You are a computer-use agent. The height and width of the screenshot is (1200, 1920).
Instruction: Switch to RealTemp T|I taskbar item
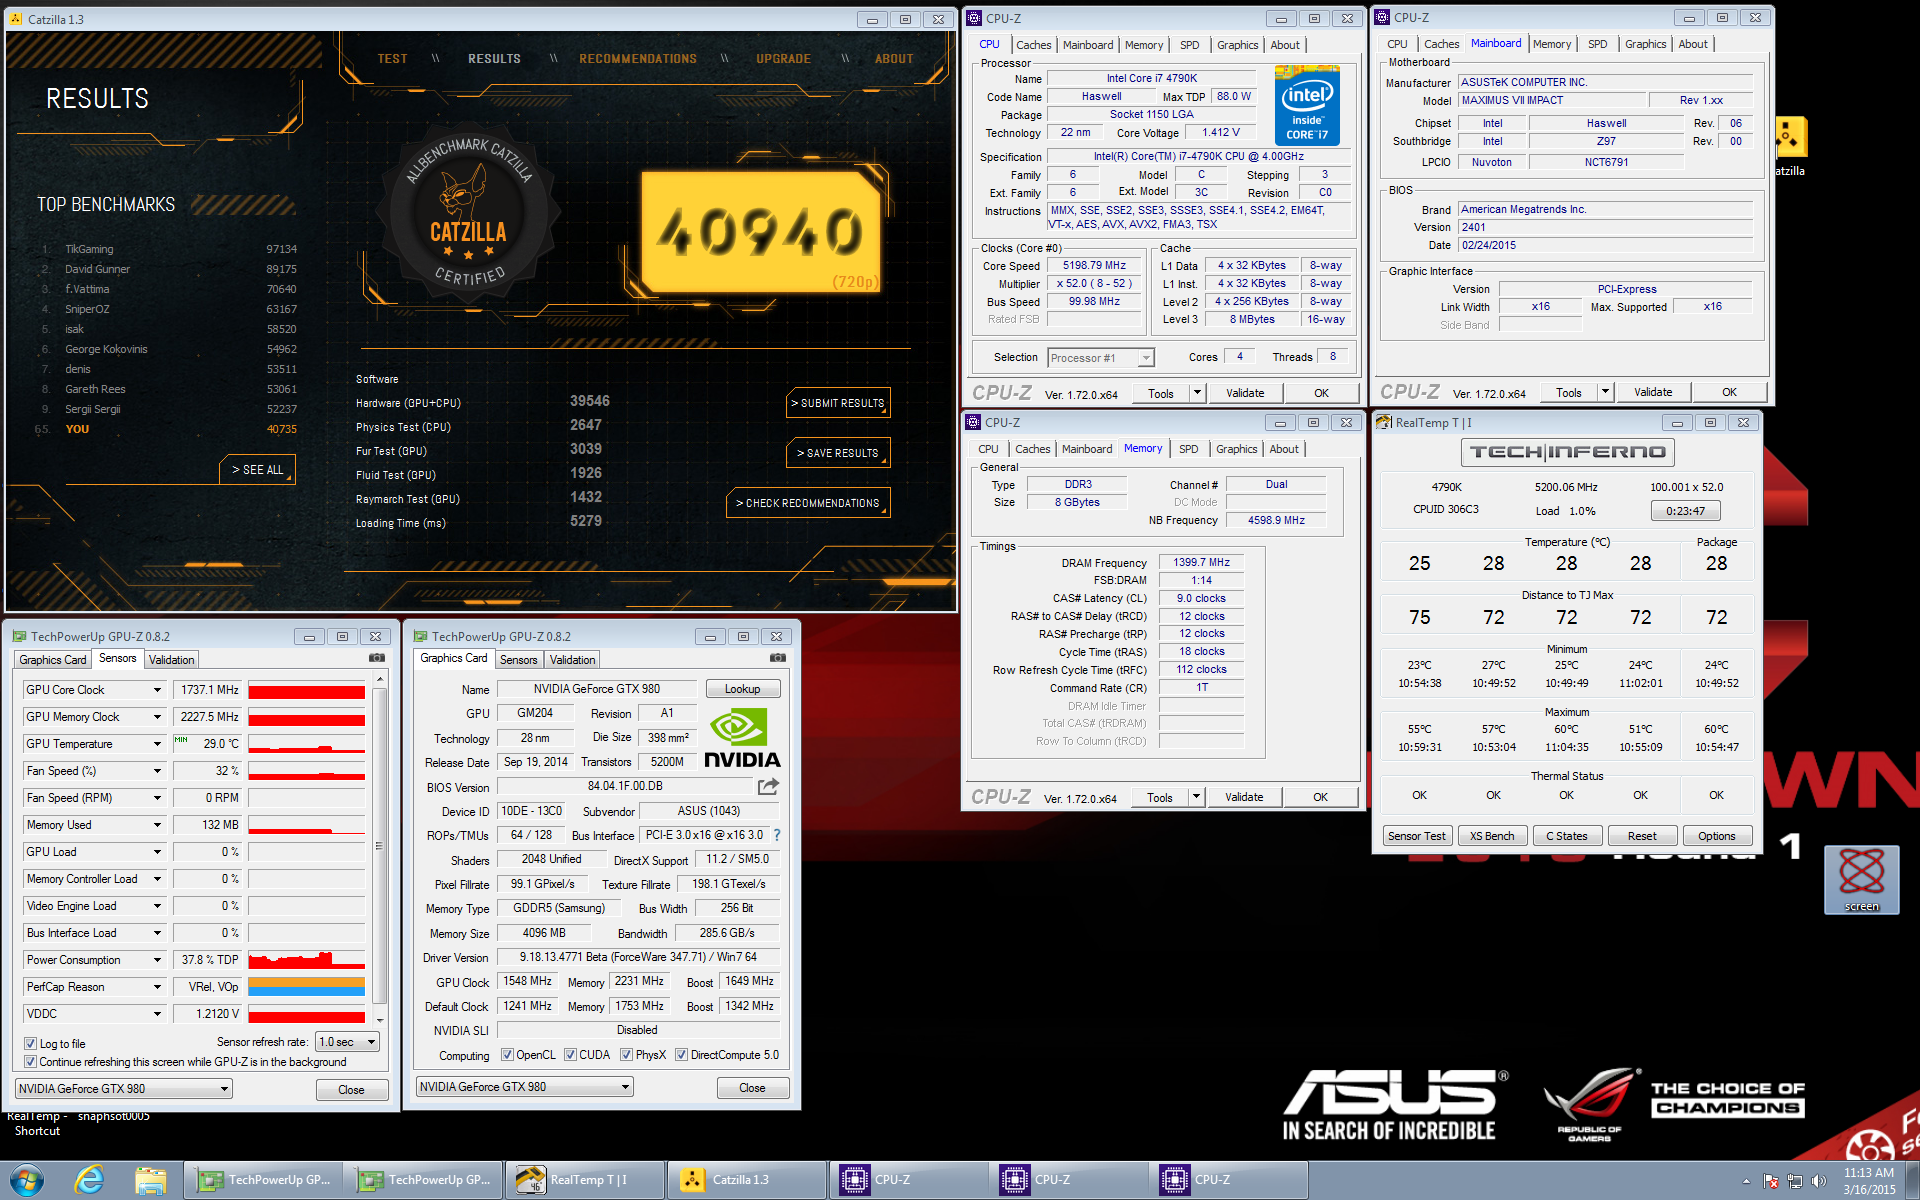tap(586, 1180)
